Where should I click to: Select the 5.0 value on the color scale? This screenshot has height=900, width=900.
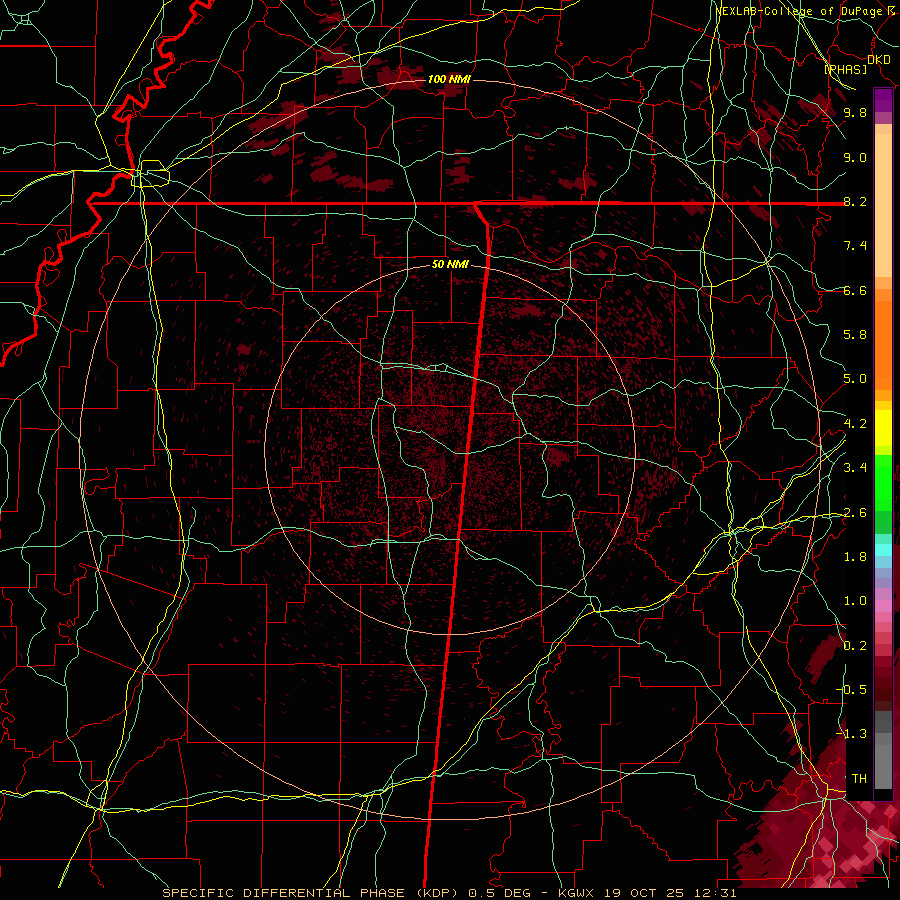click(x=855, y=379)
